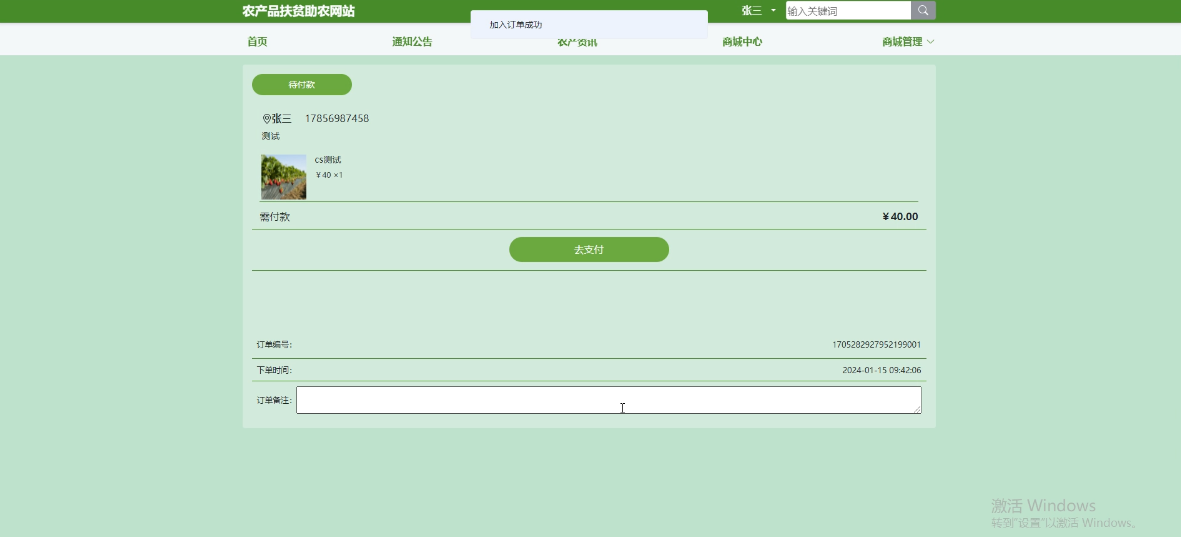Click the location pin icon beside 张三
Viewport: 1181px width, 537px height.
coord(266,119)
